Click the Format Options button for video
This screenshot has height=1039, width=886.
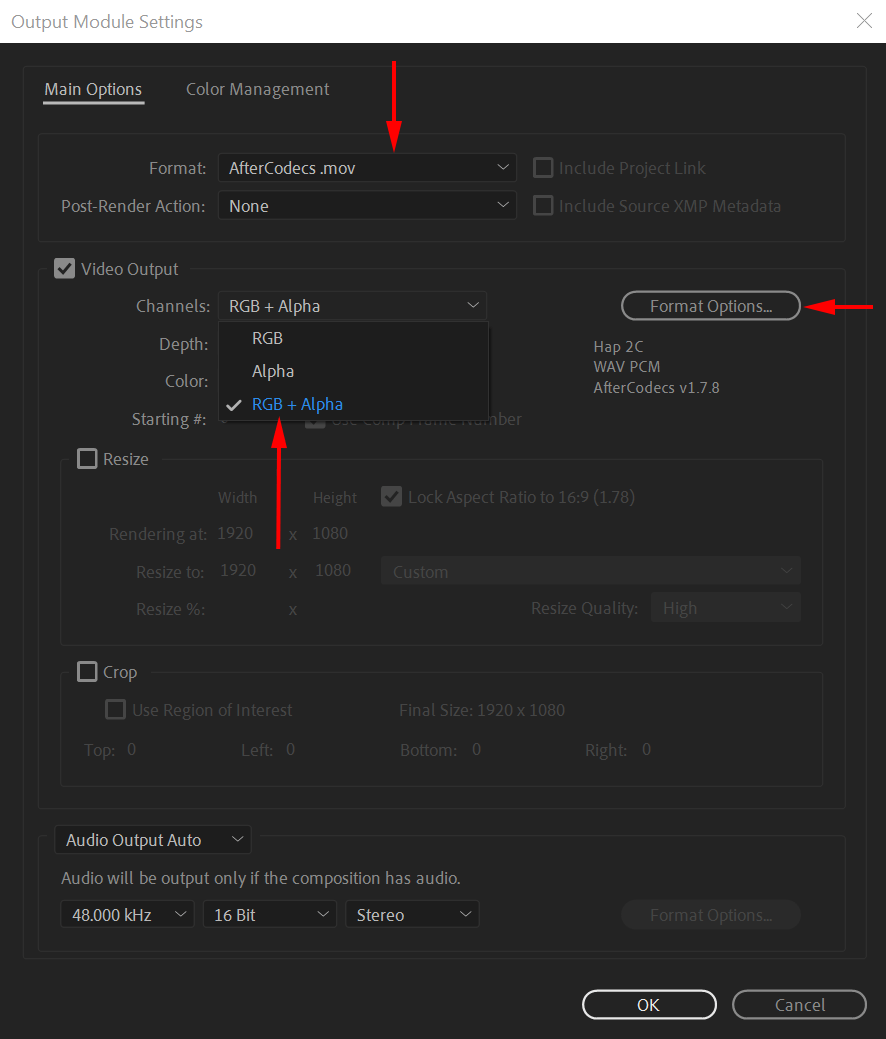710,306
